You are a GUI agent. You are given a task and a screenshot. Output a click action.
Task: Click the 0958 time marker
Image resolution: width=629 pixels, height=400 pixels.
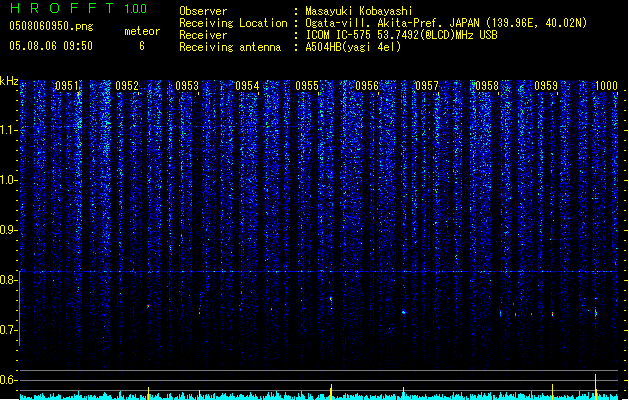pyautogui.click(x=487, y=86)
